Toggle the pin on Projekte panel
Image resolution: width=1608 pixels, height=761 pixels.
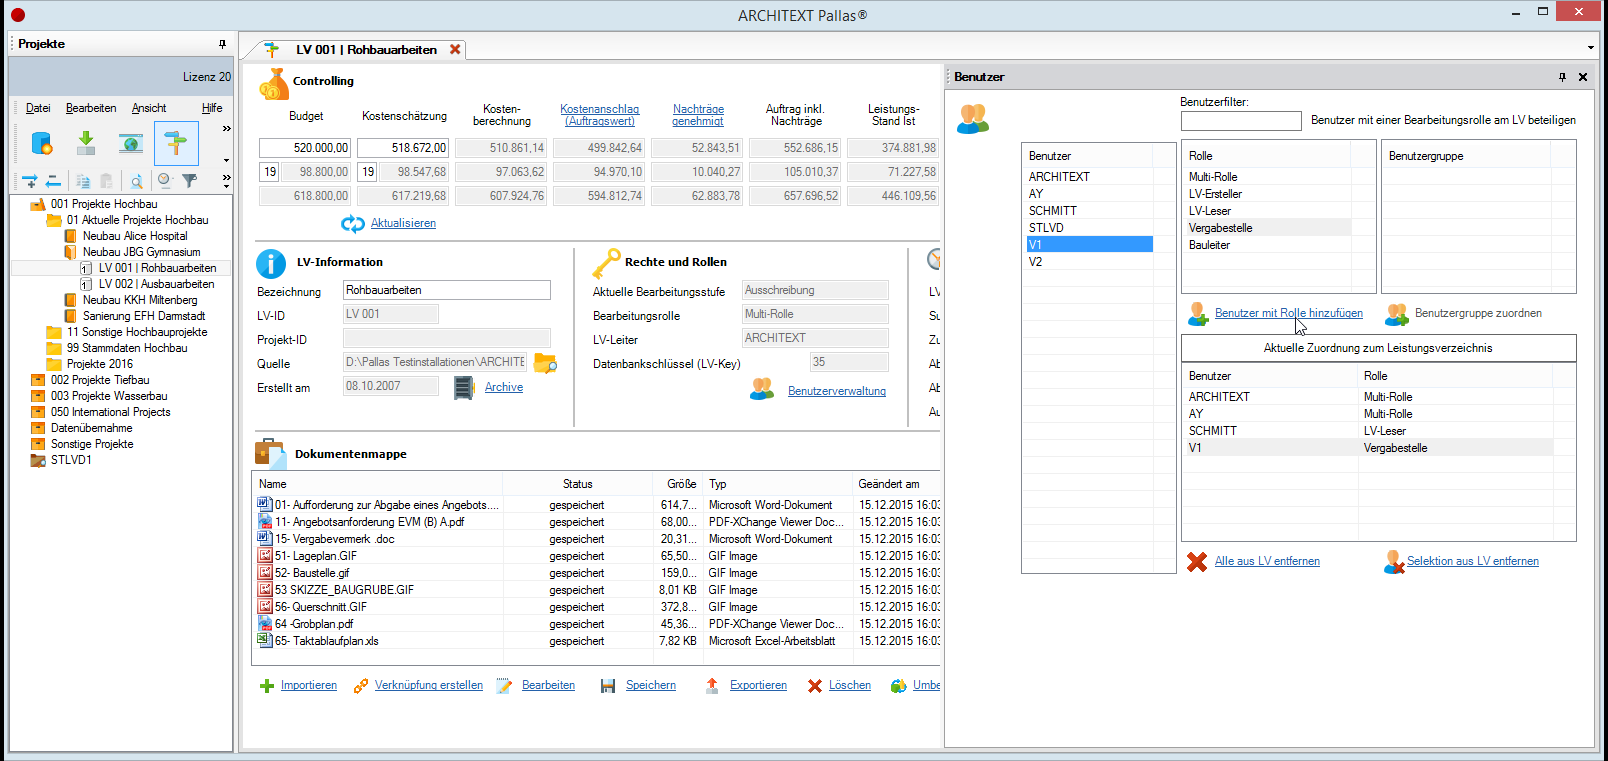pos(222,44)
